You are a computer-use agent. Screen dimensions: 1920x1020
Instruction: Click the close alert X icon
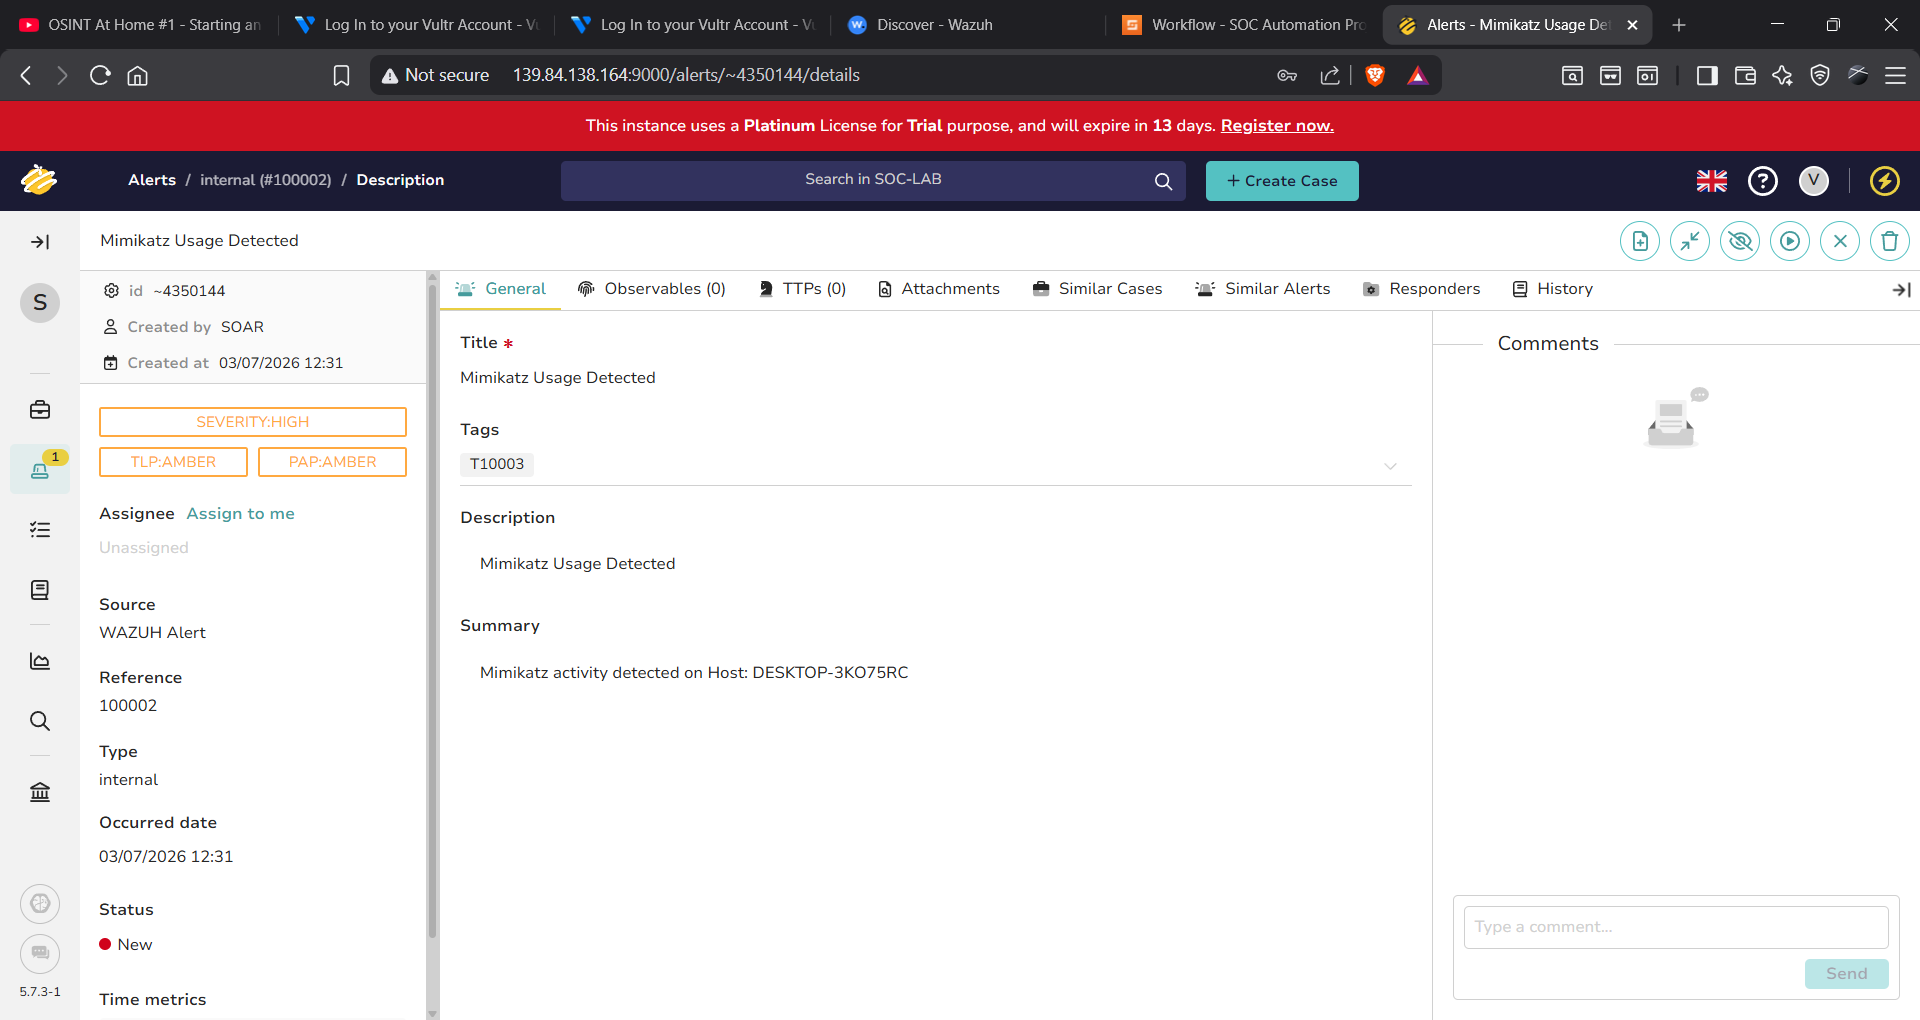[1840, 241]
